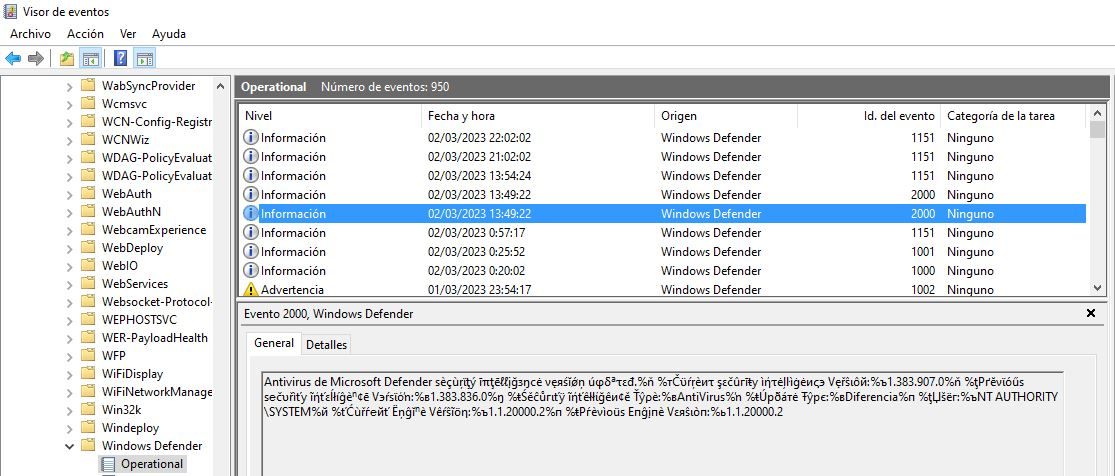This screenshot has height=476, width=1115.
Task: Expand the WFP tree node
Action: pos(69,356)
